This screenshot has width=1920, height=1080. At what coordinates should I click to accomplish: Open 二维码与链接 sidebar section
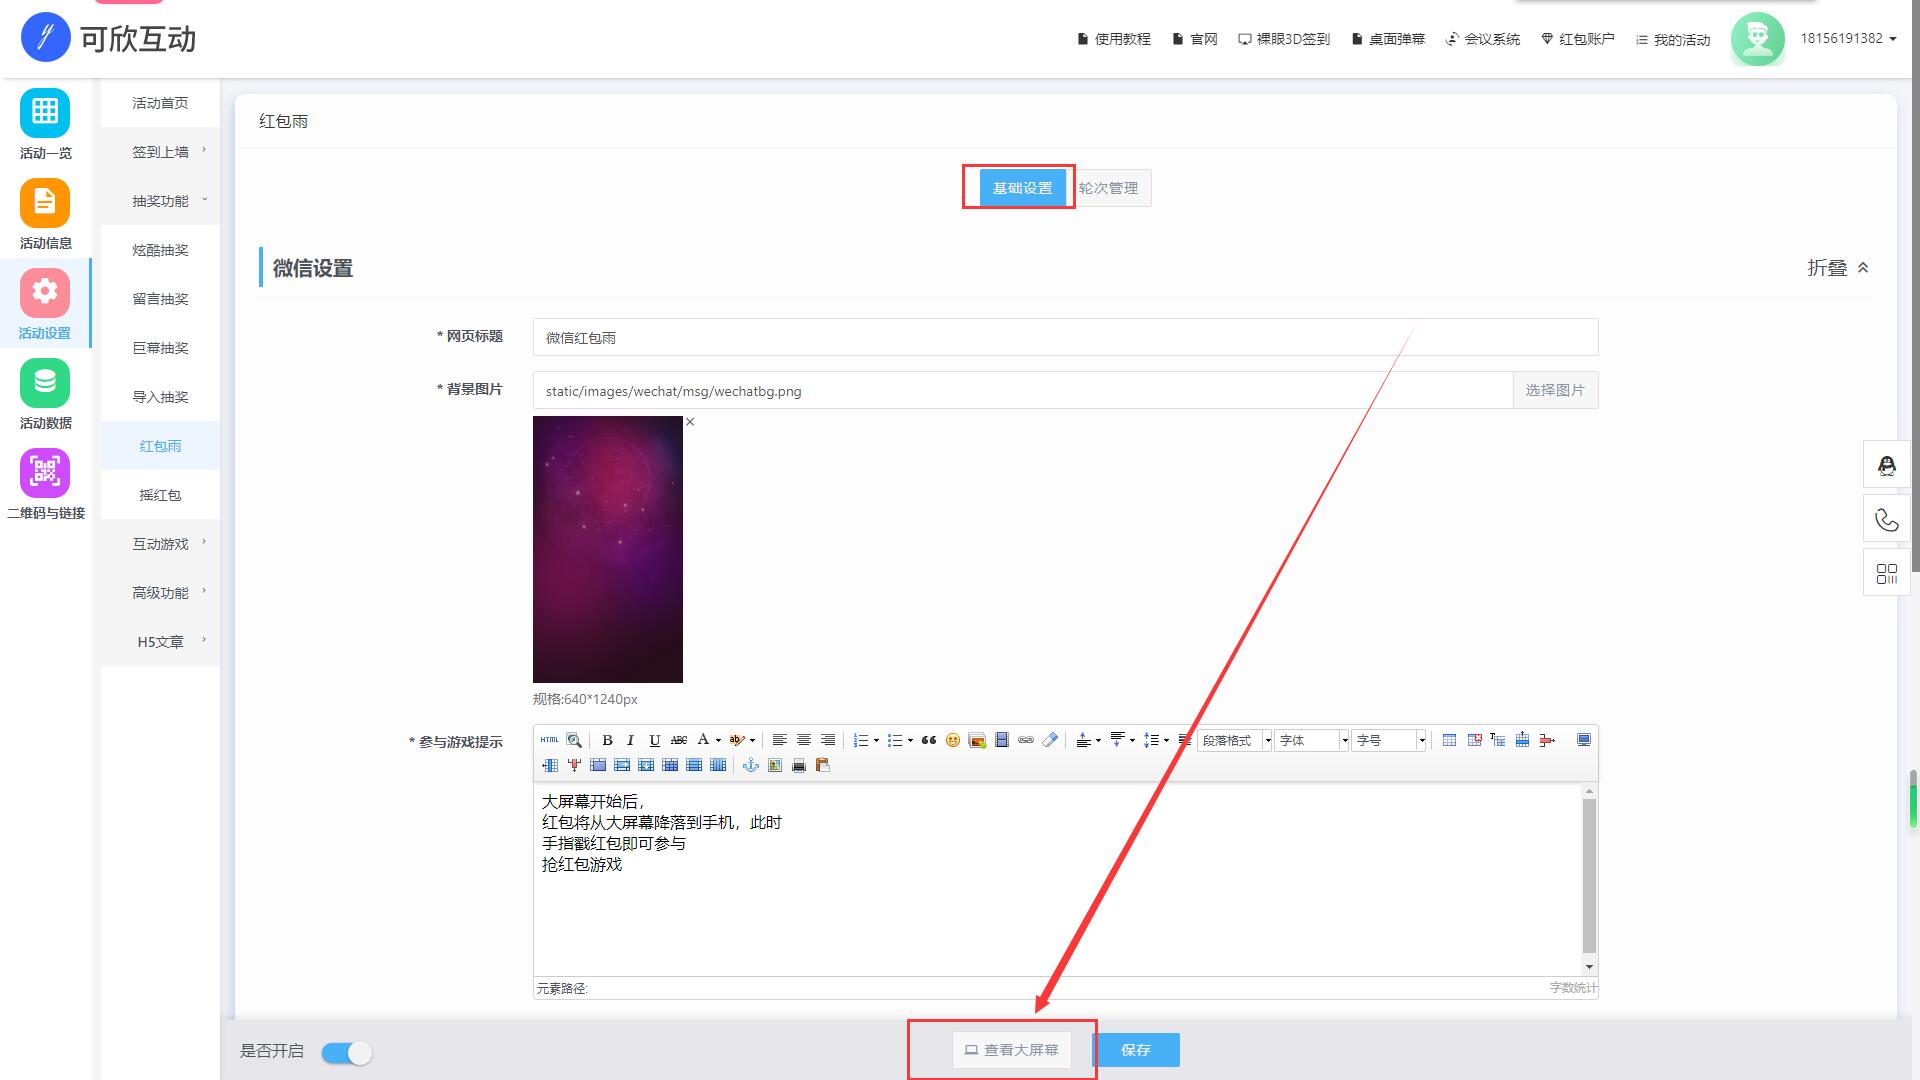coord(45,485)
